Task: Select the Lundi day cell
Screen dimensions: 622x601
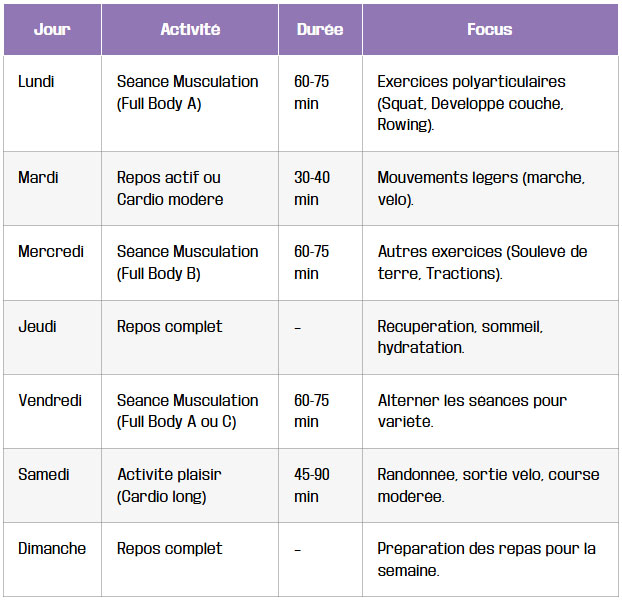Action: pos(37,82)
